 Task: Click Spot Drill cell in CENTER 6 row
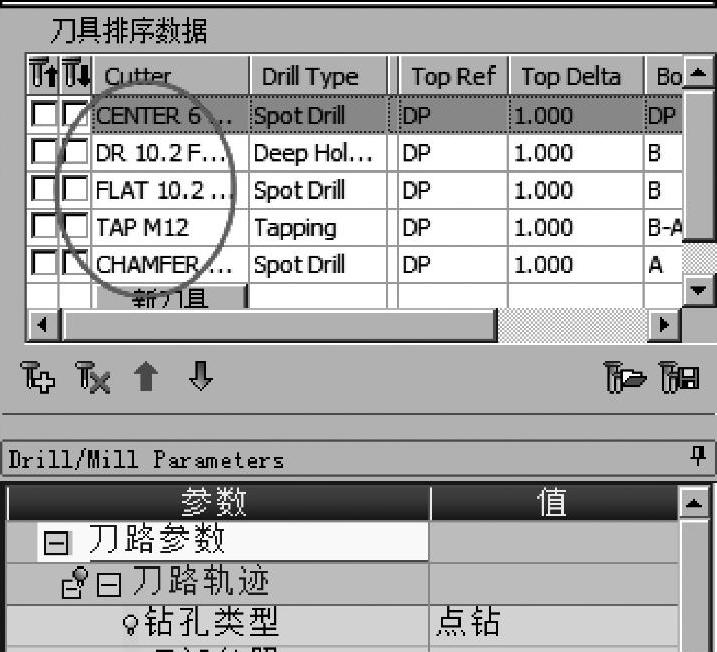(x=318, y=114)
